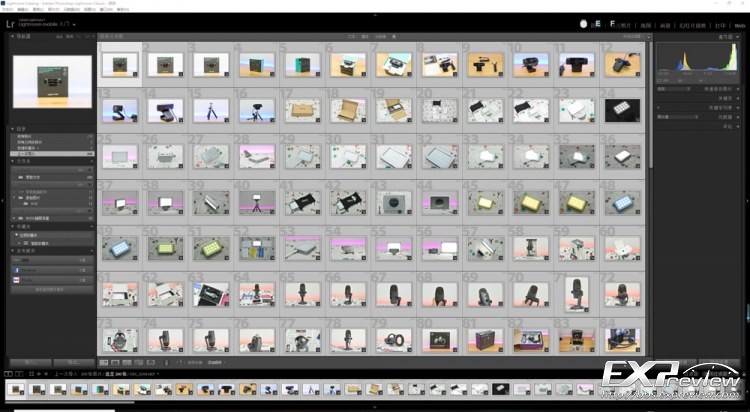Click the second window icon above filmstrip
This screenshot has height=412, width=750.
pos(20,374)
